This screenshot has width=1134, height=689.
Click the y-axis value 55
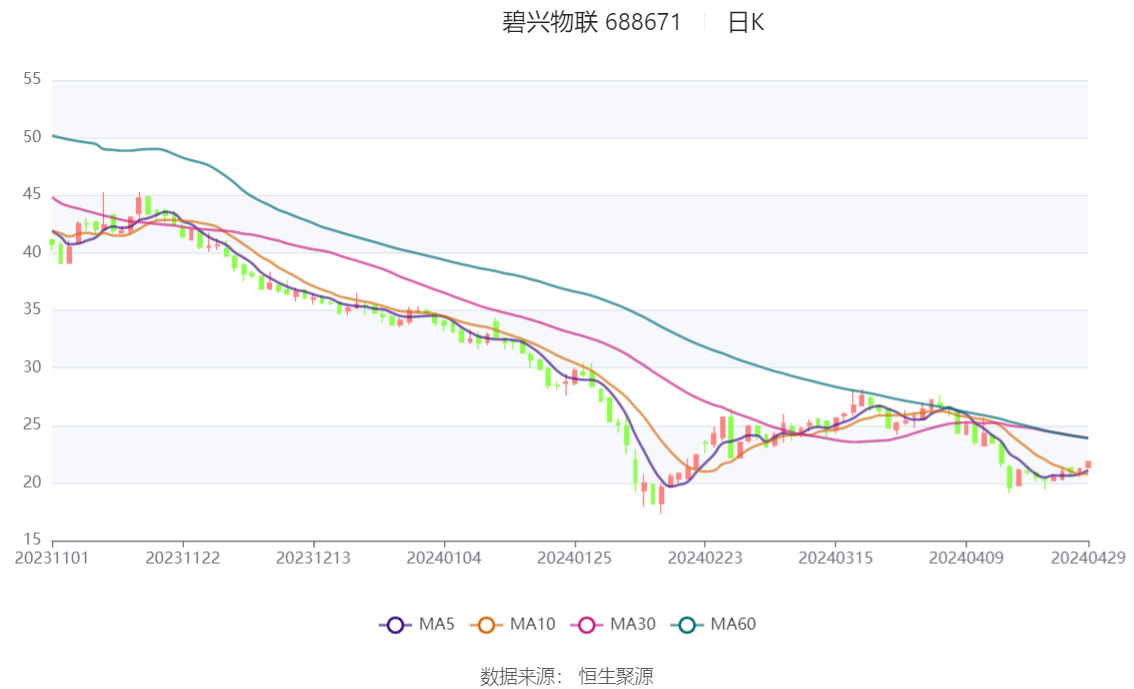click(32, 79)
